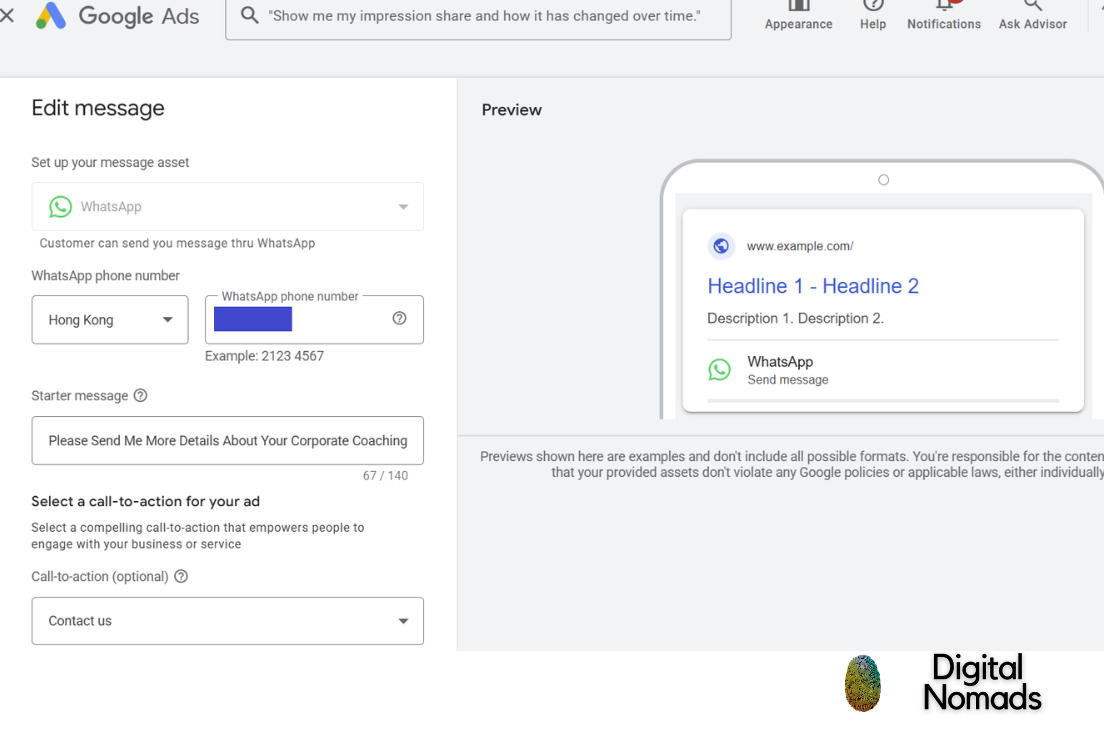Click www.example.com/ in preview
Screen dimensions: 1104x736
tap(800, 246)
